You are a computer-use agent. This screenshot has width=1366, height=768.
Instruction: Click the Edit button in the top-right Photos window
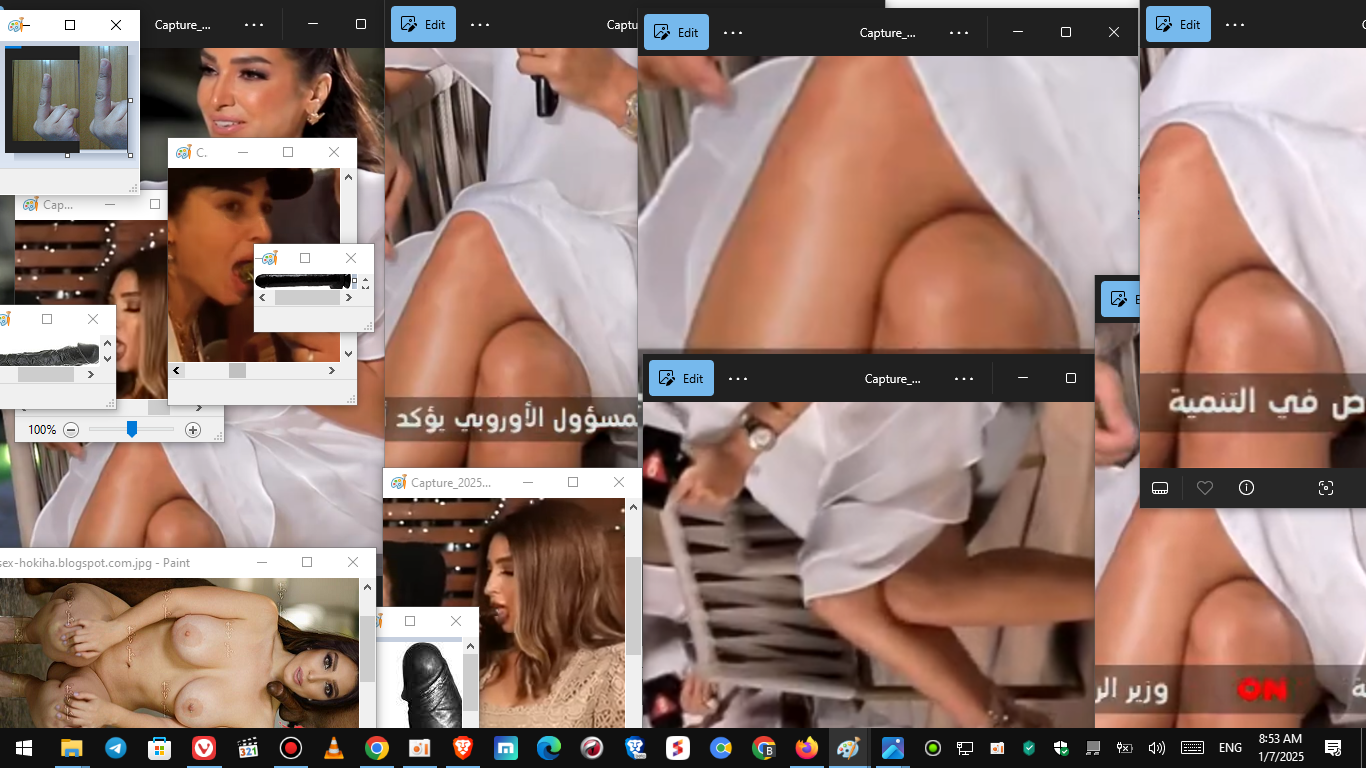click(x=1178, y=25)
